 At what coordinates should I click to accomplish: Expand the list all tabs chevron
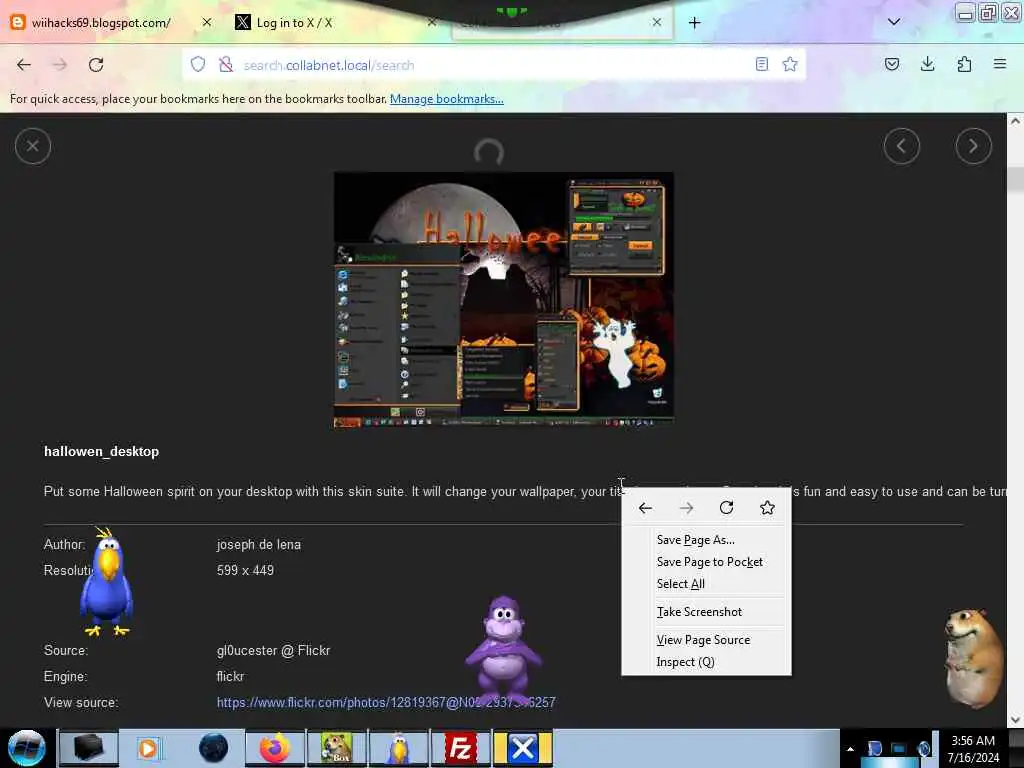tap(894, 22)
